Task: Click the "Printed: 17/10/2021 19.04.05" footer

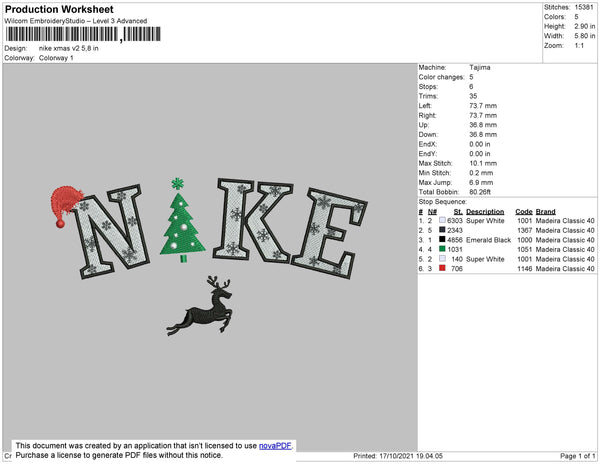Action: [398, 456]
